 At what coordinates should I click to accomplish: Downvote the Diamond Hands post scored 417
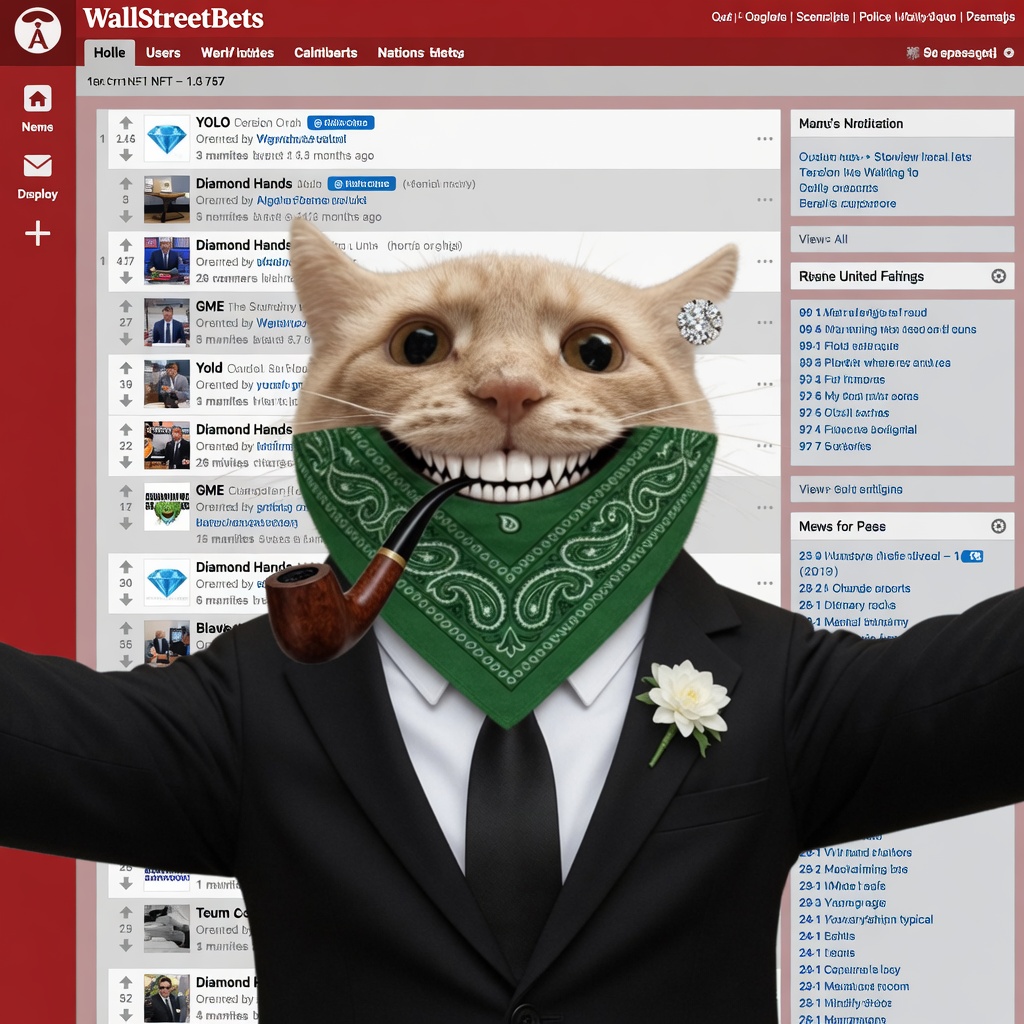tap(126, 278)
